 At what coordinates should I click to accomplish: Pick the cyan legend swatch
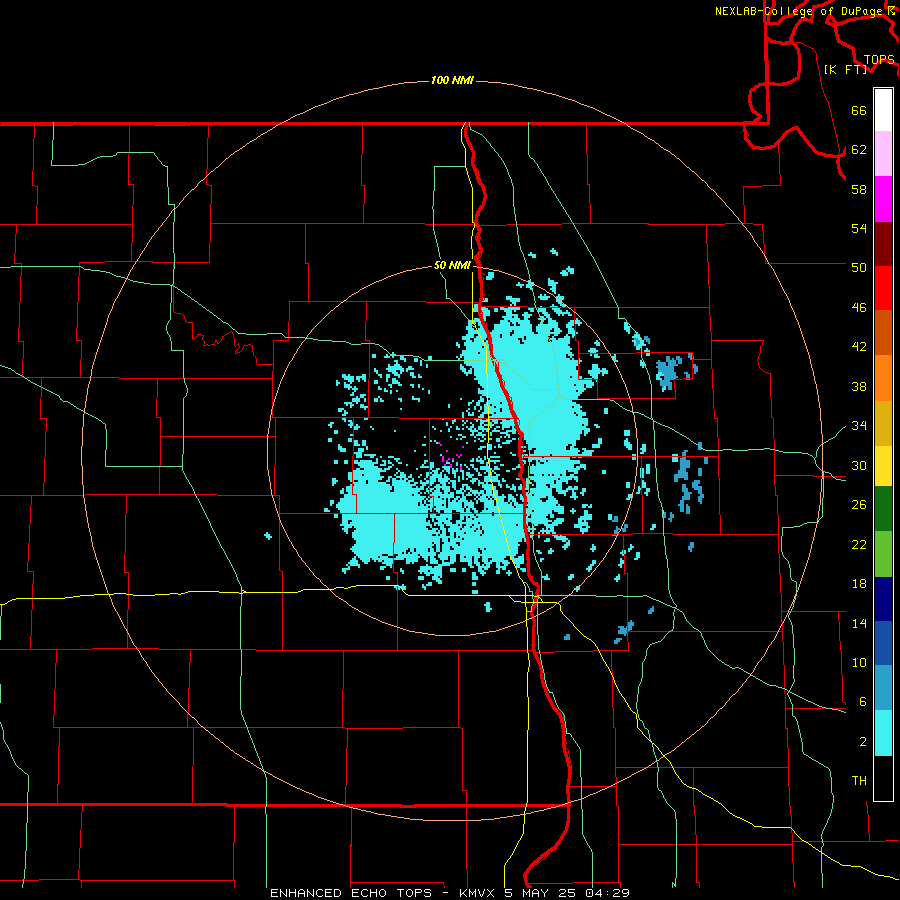pyautogui.click(x=883, y=733)
